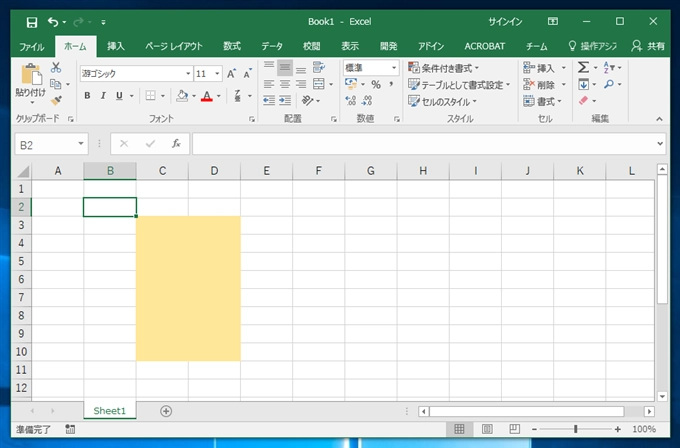The width and height of the screenshot is (680, 448).
Task: Open 書式 format cells menu
Action: point(543,101)
